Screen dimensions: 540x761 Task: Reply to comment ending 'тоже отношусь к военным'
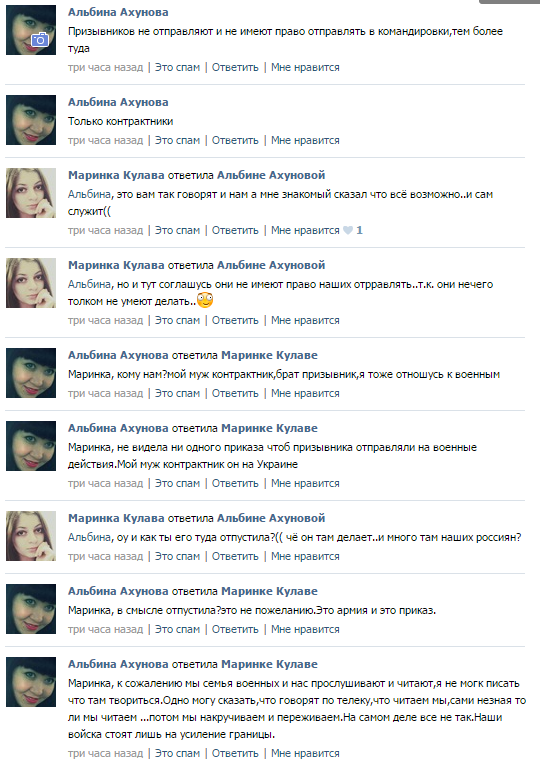point(235,393)
